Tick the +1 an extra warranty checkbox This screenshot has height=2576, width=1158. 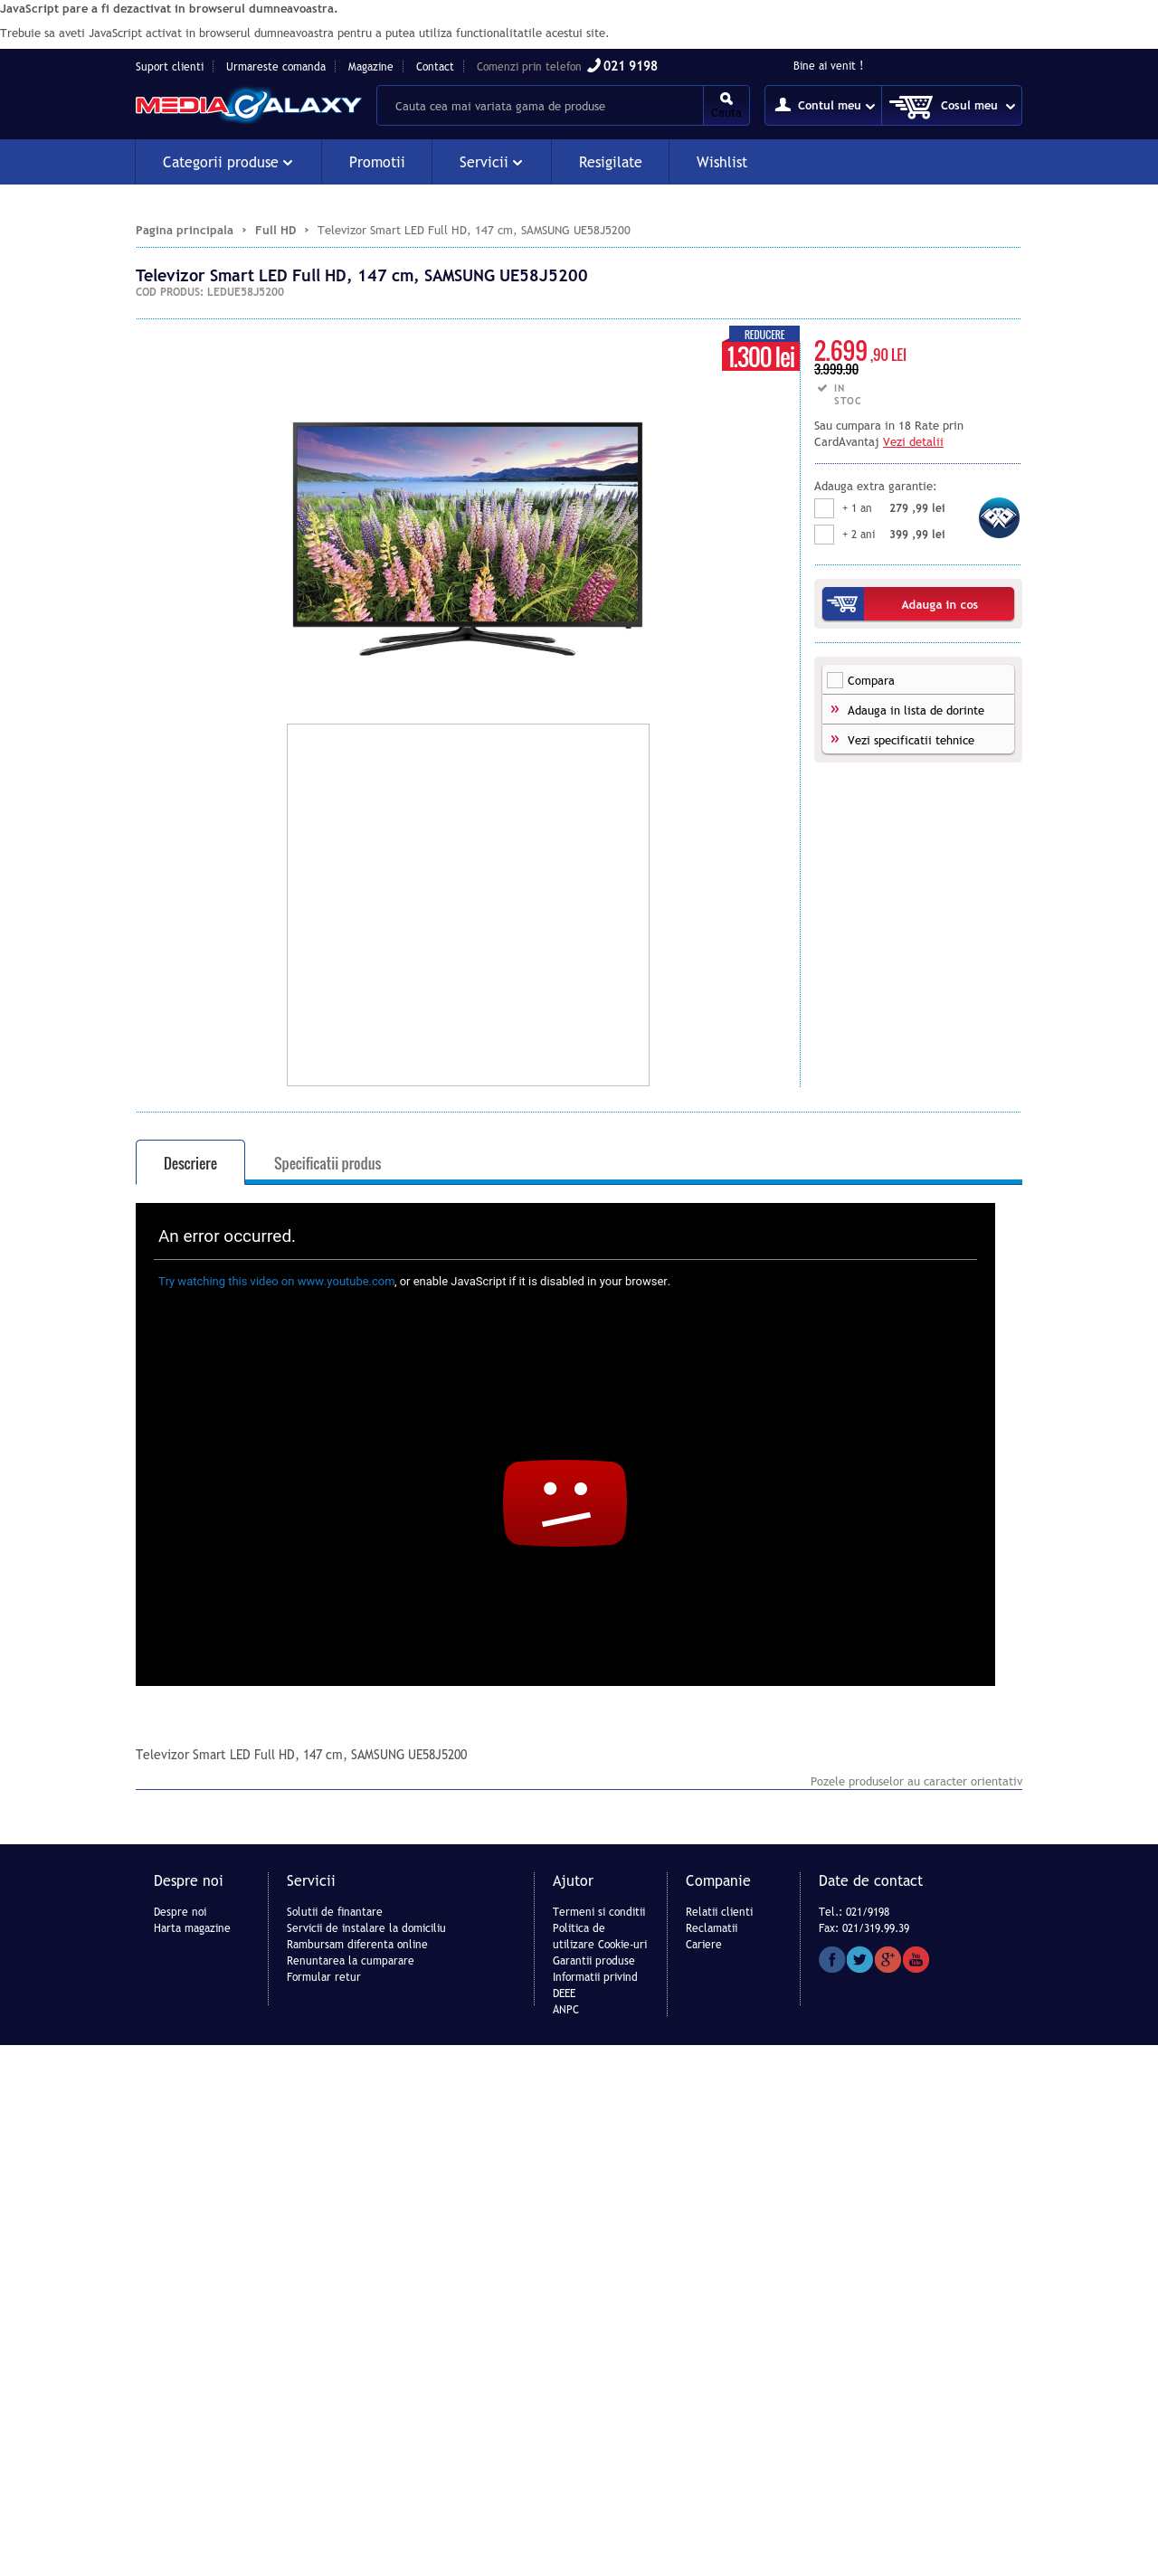824,508
